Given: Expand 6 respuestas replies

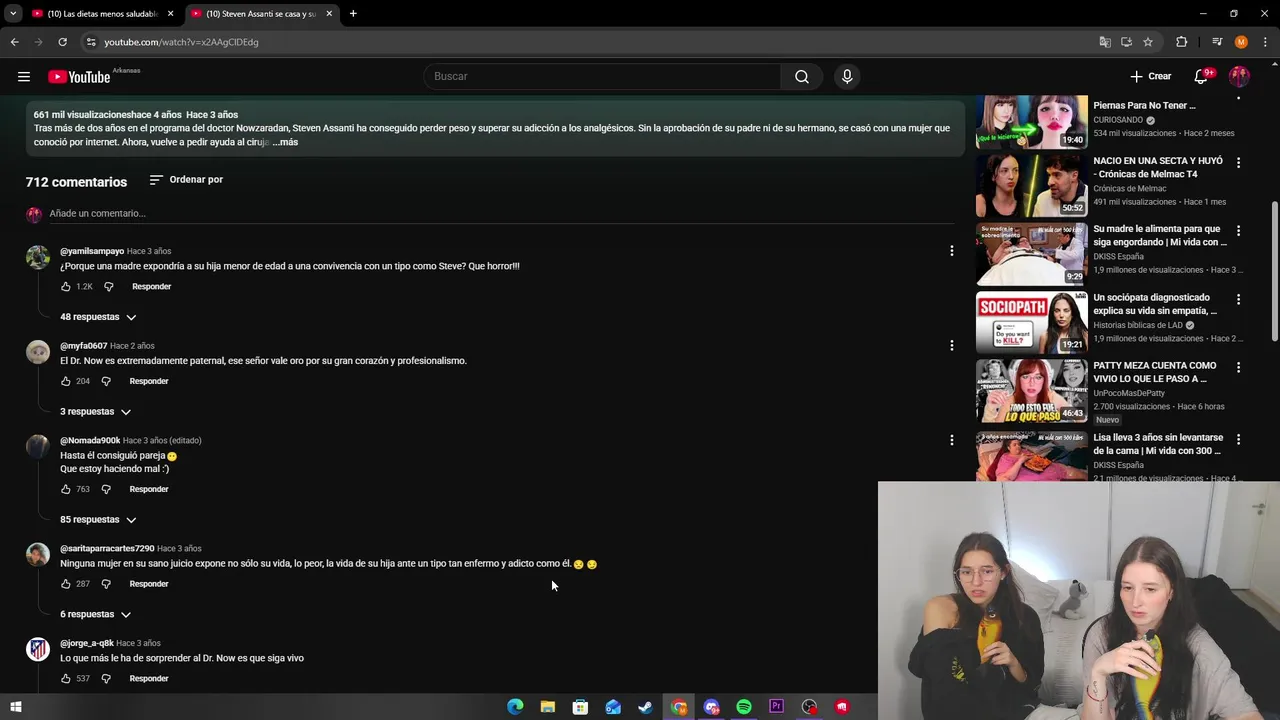Looking at the screenshot, I should pyautogui.click(x=96, y=615).
